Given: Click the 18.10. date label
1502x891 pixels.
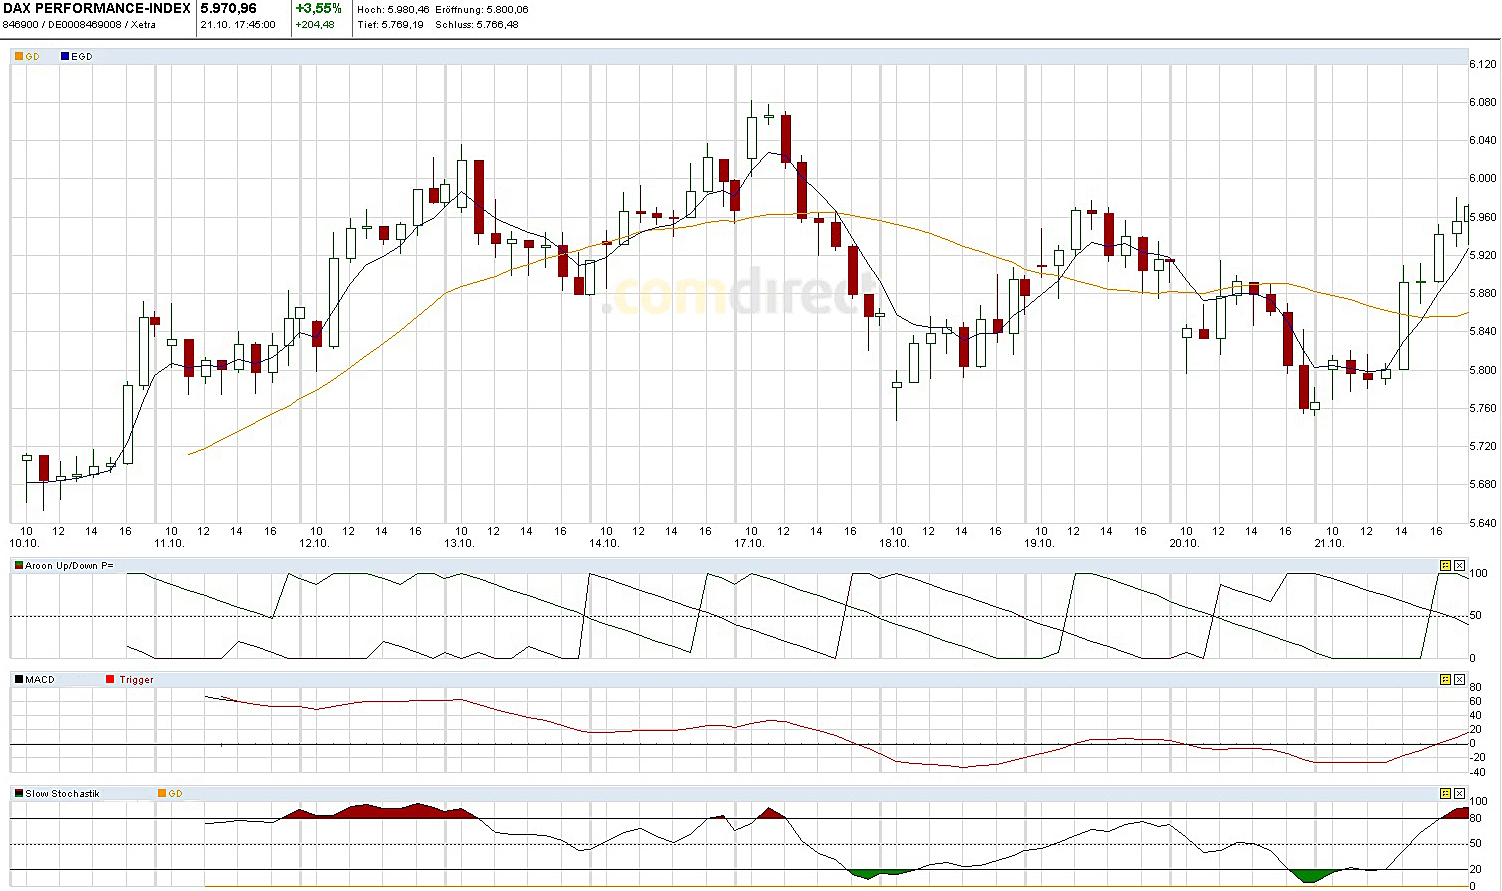Looking at the screenshot, I should coord(894,544).
